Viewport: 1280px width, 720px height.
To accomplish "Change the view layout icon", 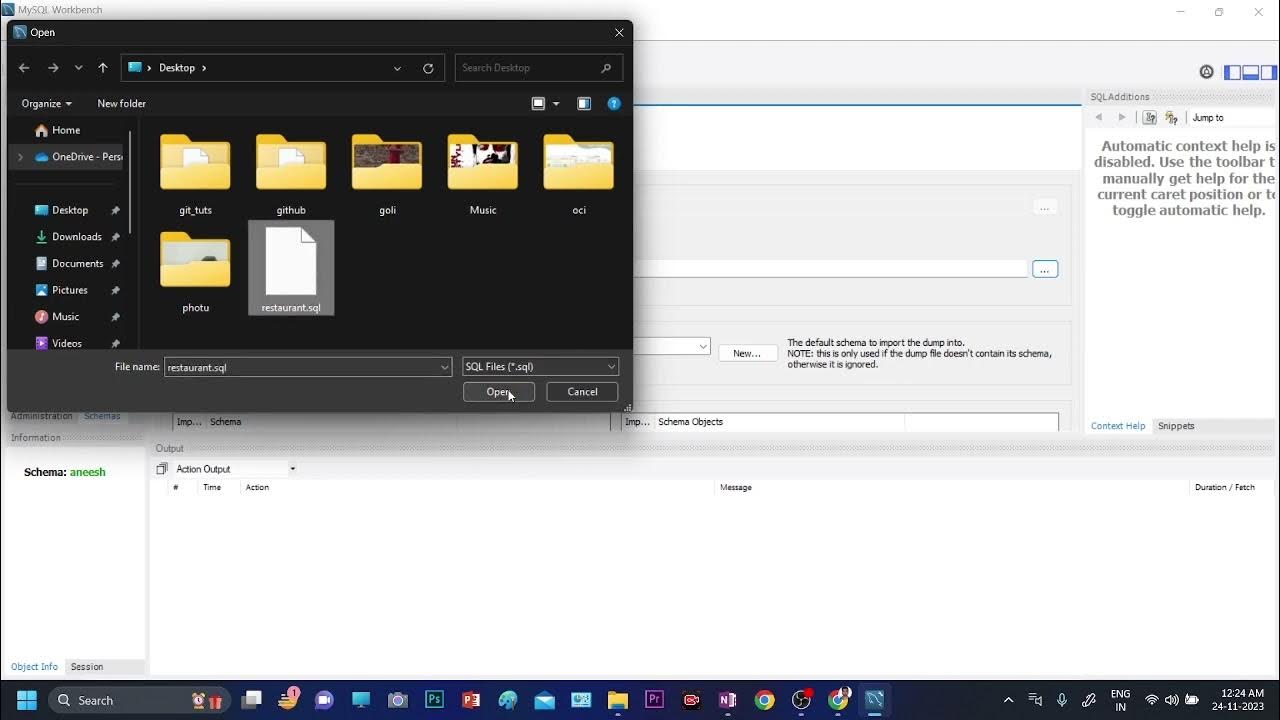I will tap(538, 103).
